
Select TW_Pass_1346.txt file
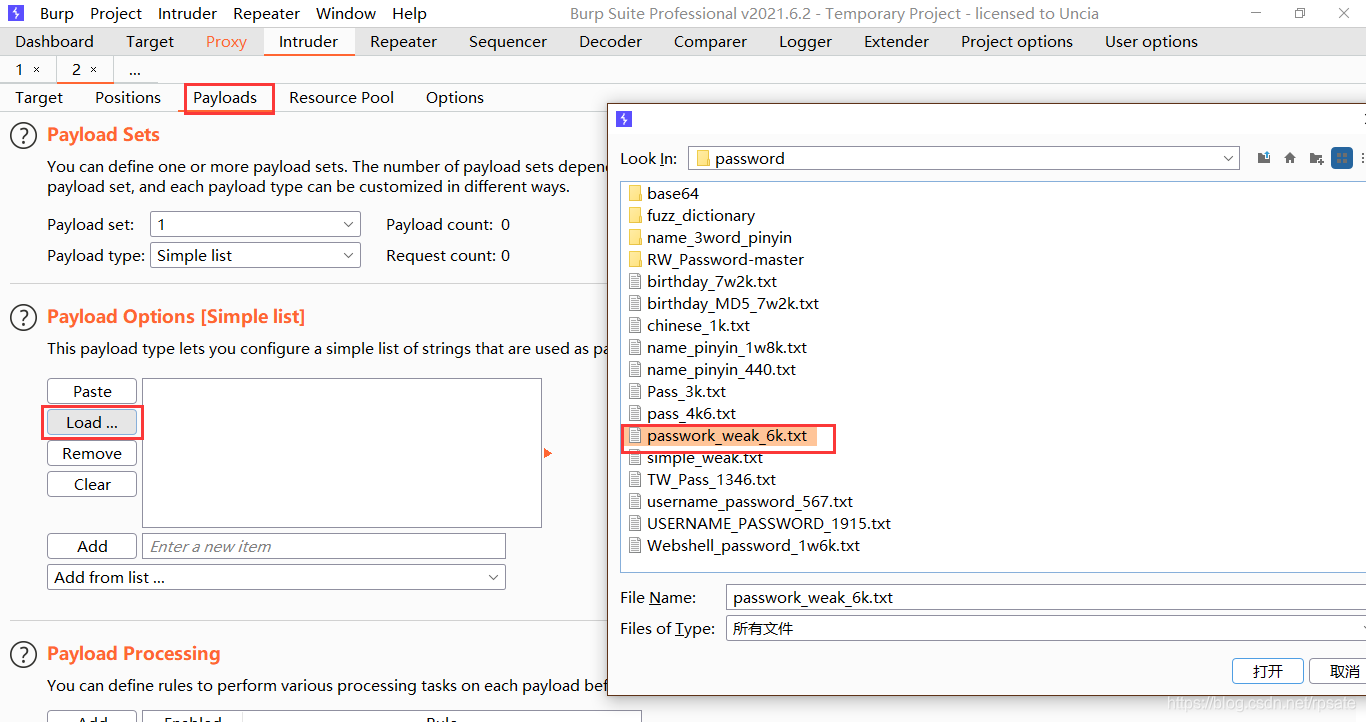pyautogui.click(x=702, y=479)
